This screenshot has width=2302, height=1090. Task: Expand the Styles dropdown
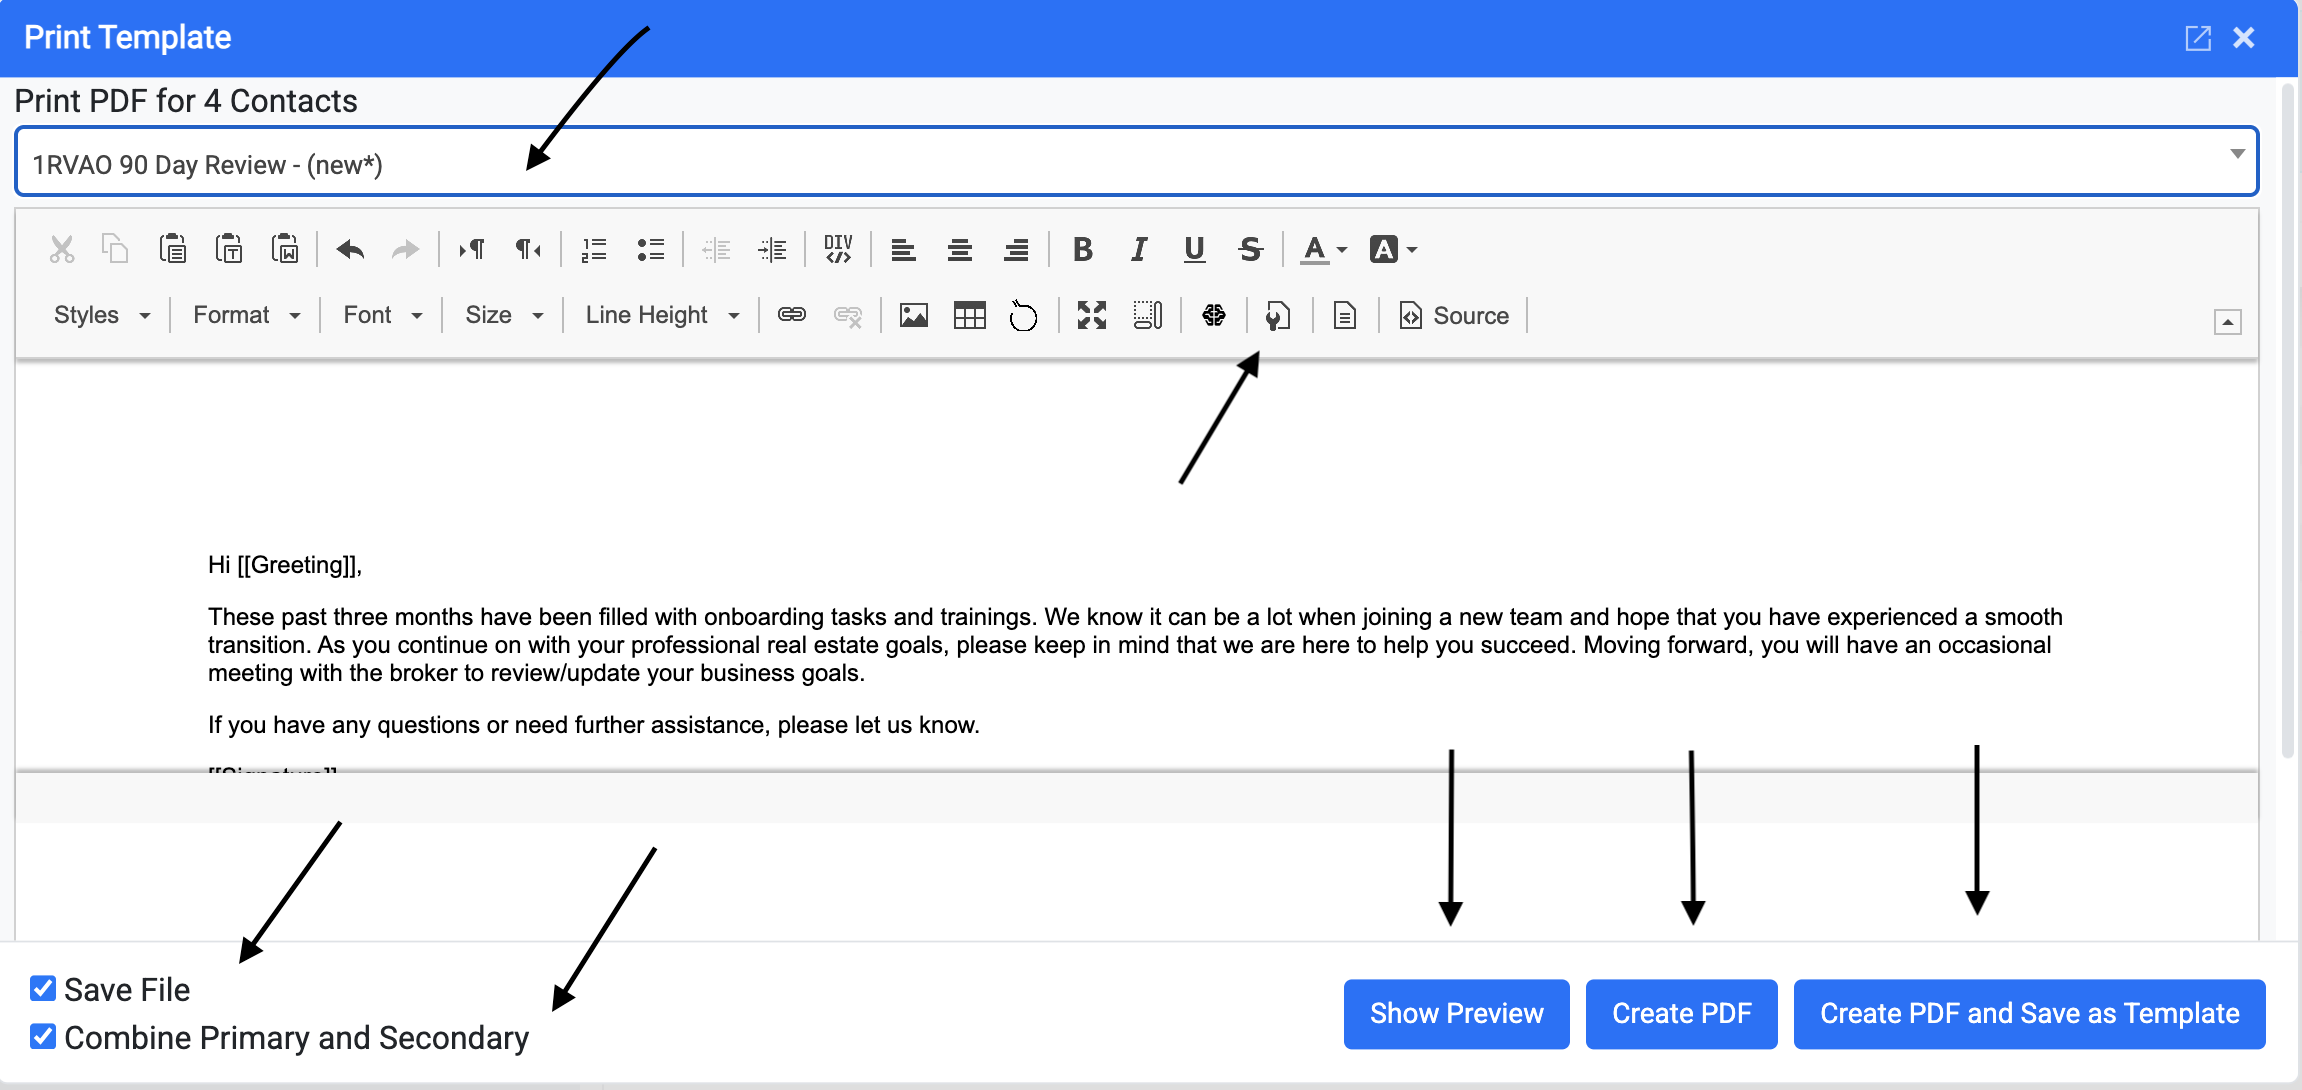pos(101,316)
